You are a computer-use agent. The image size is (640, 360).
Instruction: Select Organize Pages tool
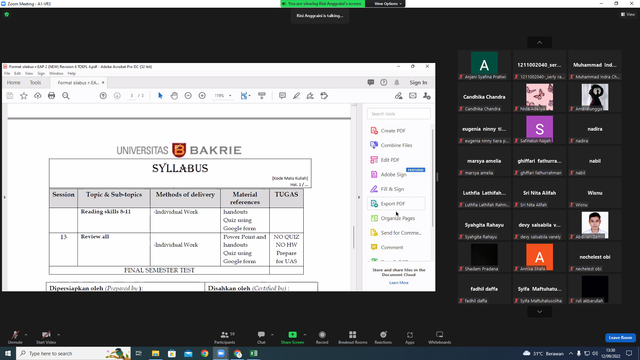pyautogui.click(x=393, y=218)
